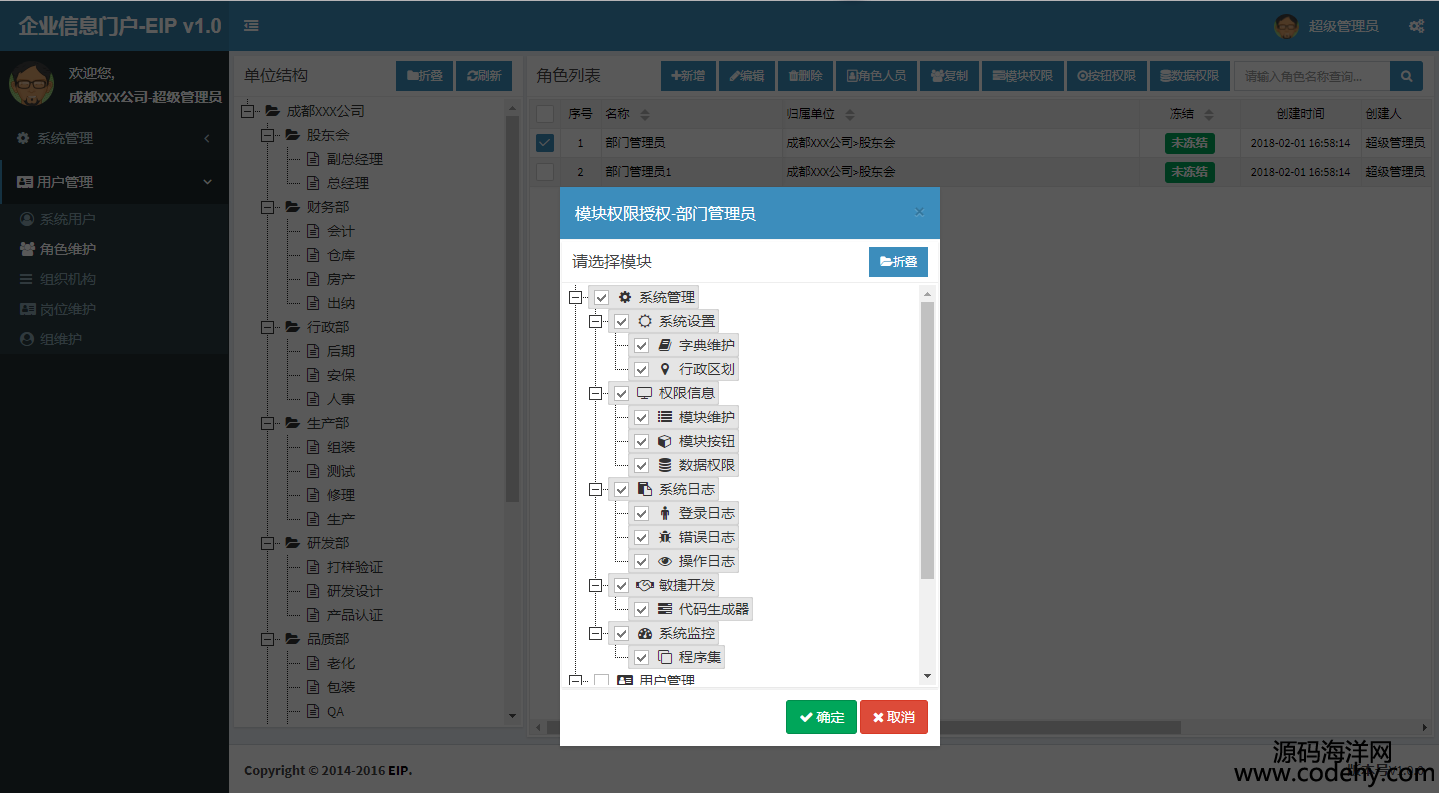The image size is (1439, 793).
Task: Sort by 归属单位 column sort icon
Action: click(x=850, y=115)
